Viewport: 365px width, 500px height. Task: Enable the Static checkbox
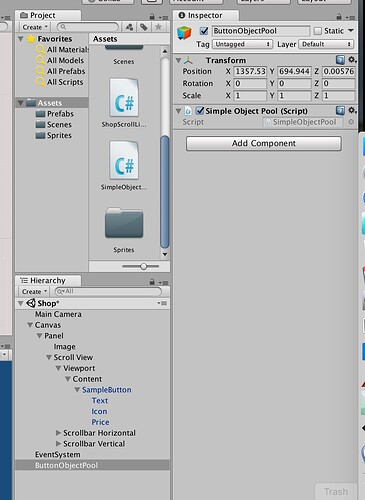pyautogui.click(x=318, y=31)
